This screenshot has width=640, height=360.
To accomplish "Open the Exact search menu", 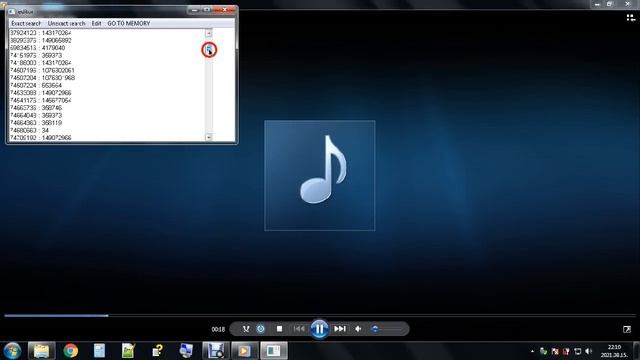I will (26, 23).
